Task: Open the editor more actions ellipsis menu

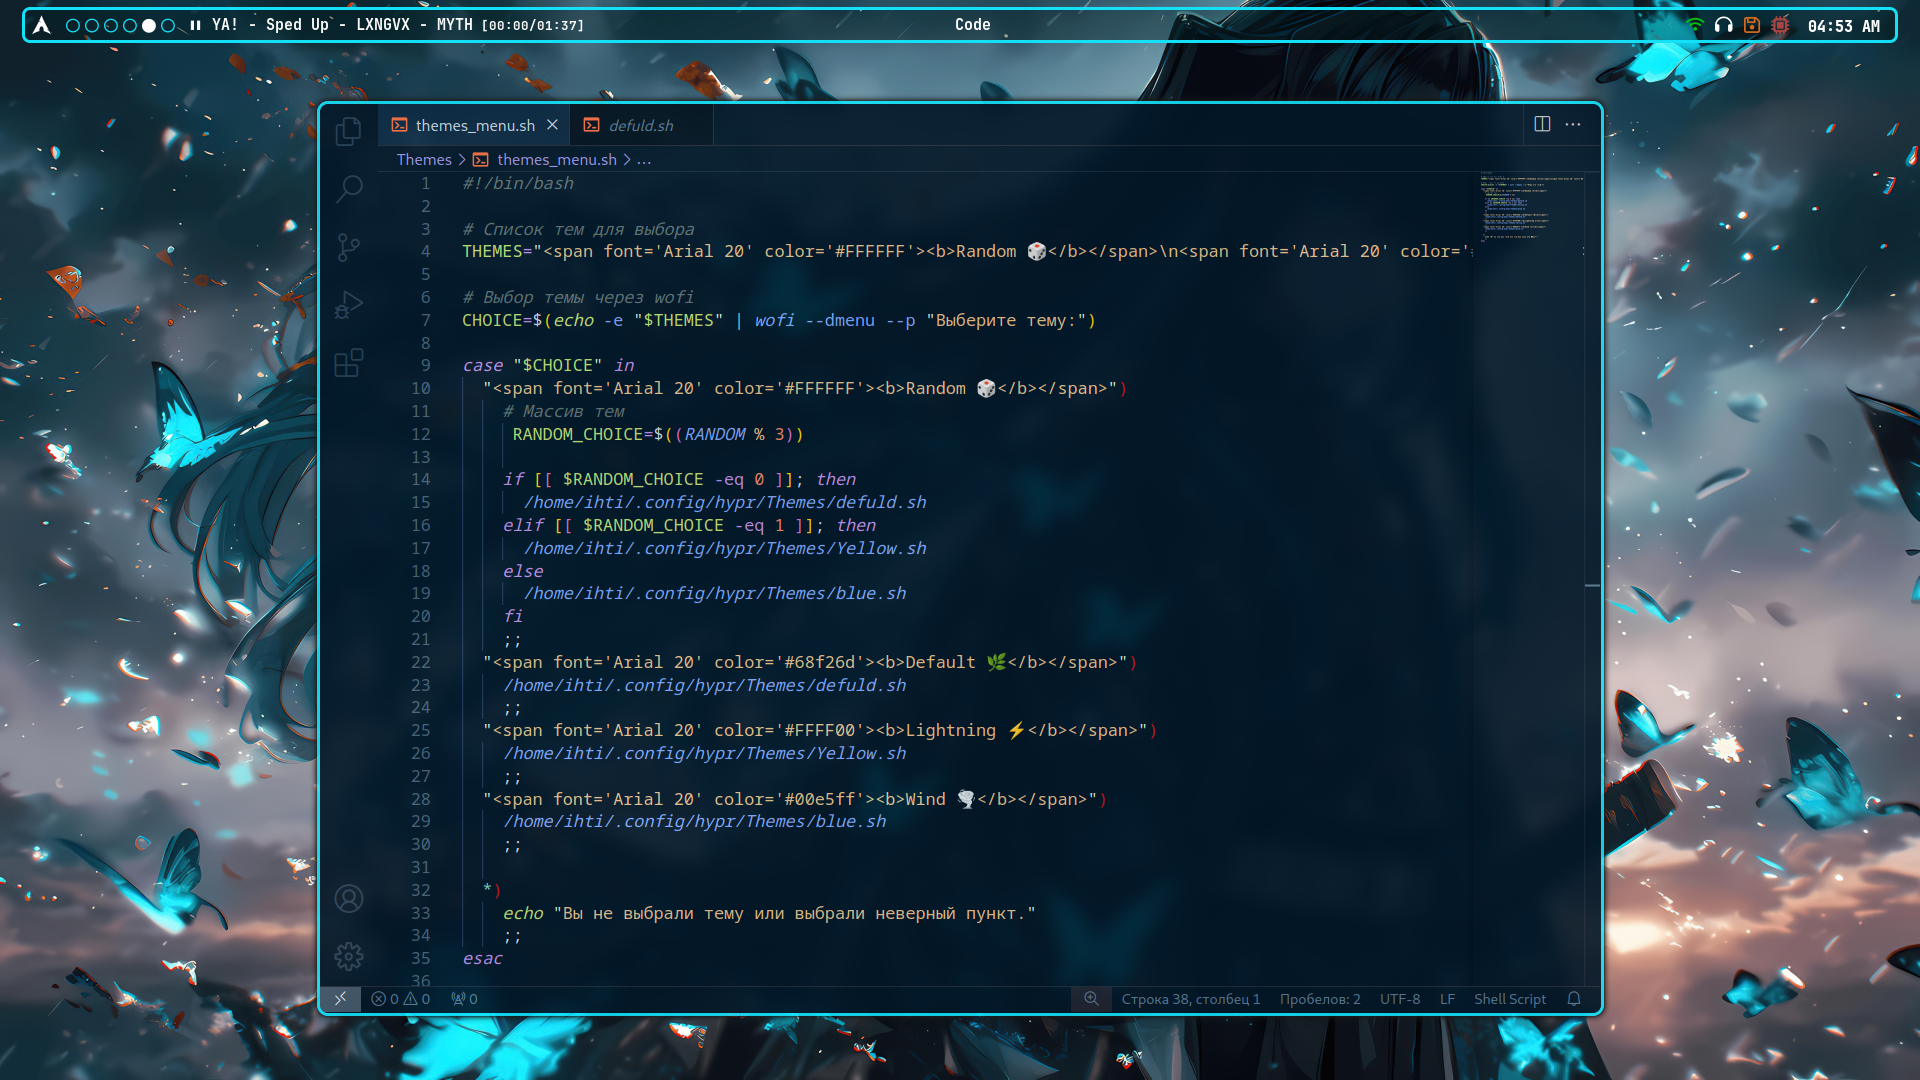Action: pyautogui.click(x=1573, y=124)
